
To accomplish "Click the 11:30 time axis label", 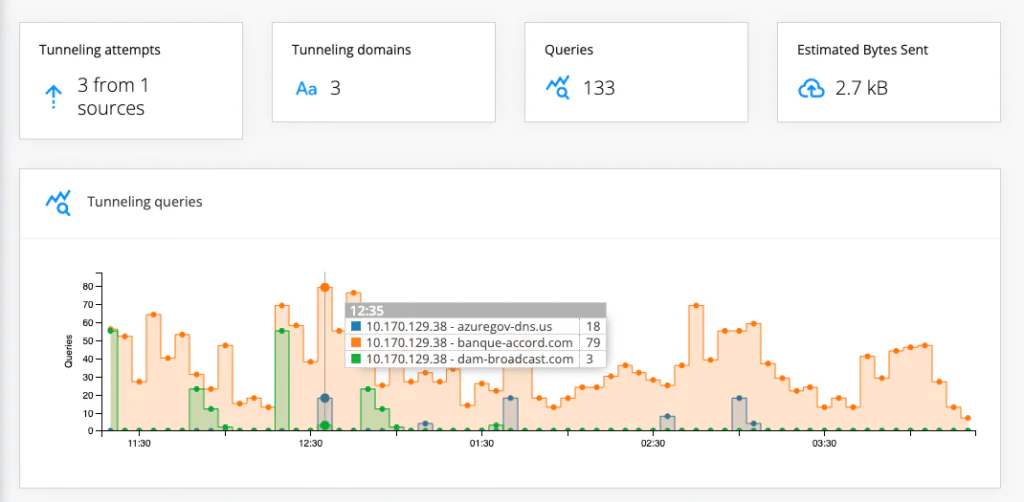I will tap(139, 444).
